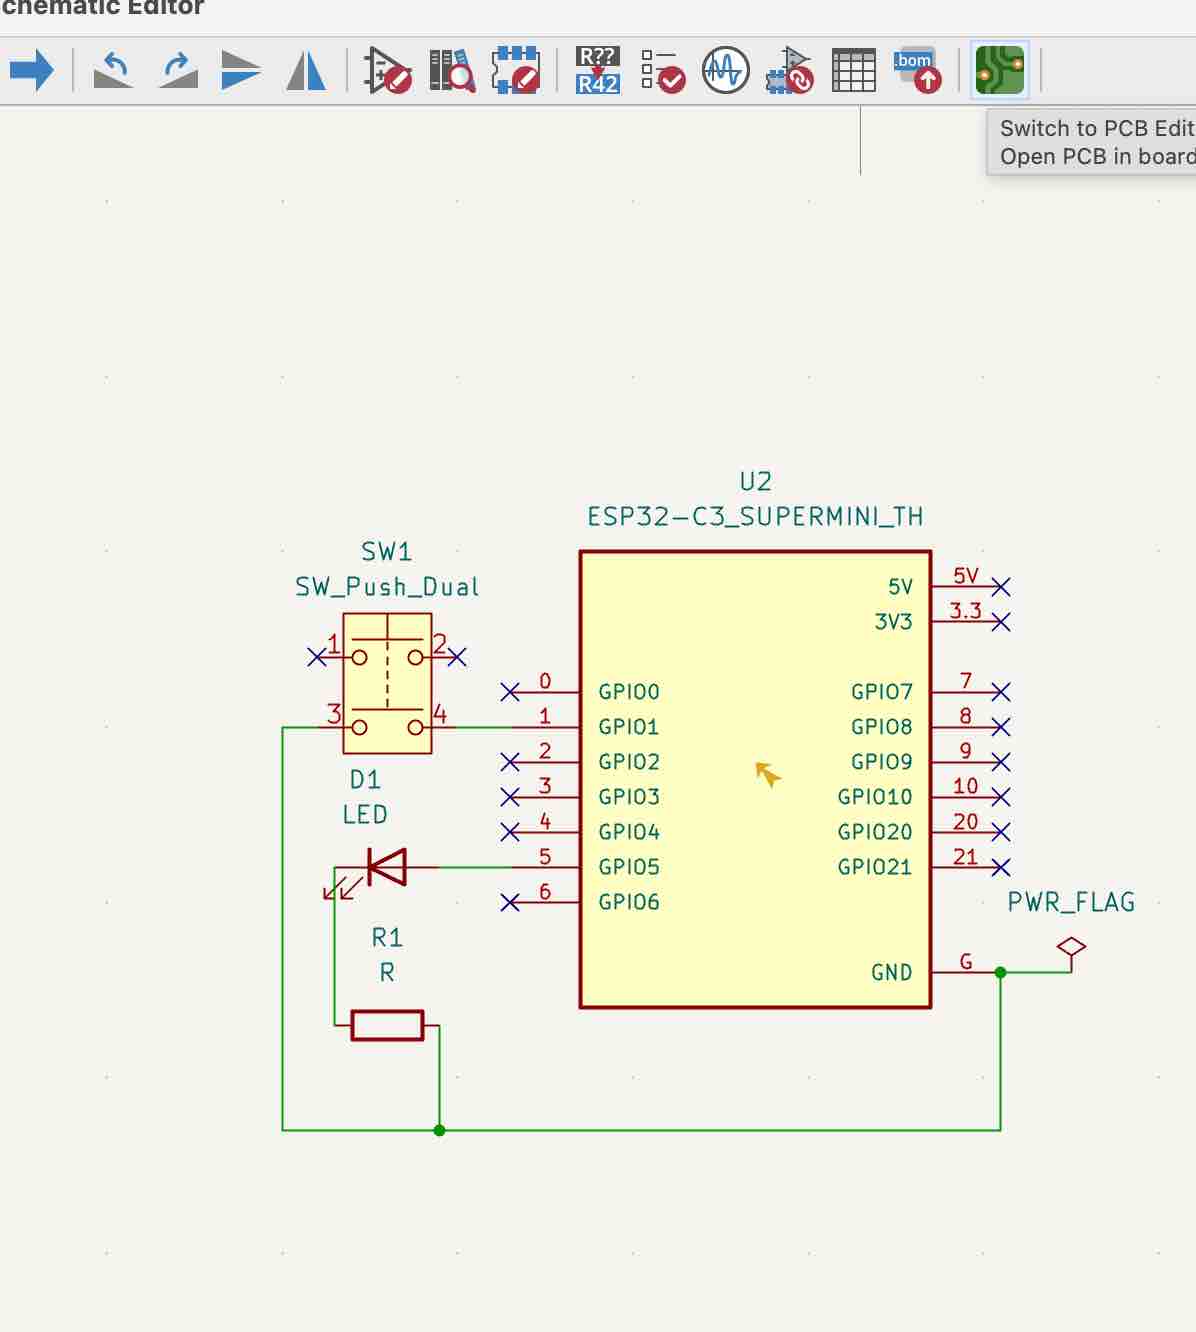Click the GND pin name inside U2
The width and height of the screenshot is (1196, 1332).
[x=891, y=973]
